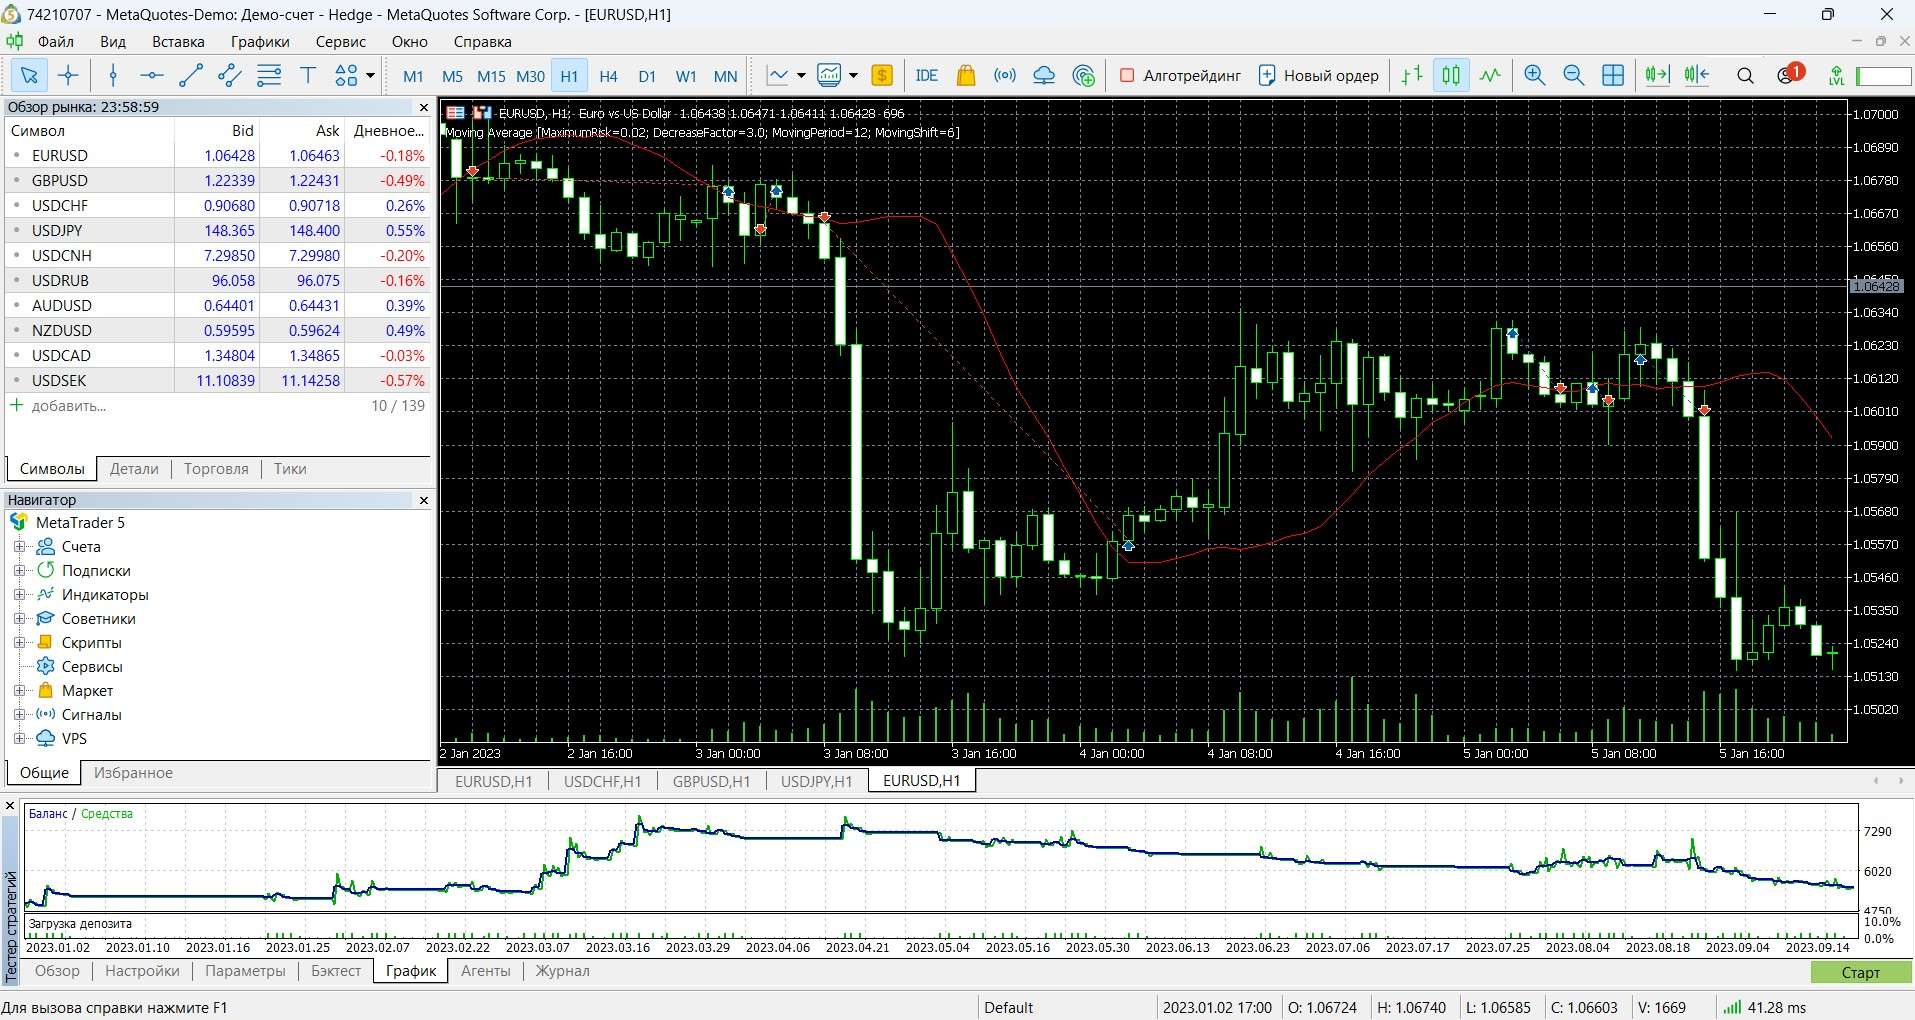Screen dimensions: 1915x1020
Task: Switch to GBPUSD,H1 chart tab
Action: [711, 781]
